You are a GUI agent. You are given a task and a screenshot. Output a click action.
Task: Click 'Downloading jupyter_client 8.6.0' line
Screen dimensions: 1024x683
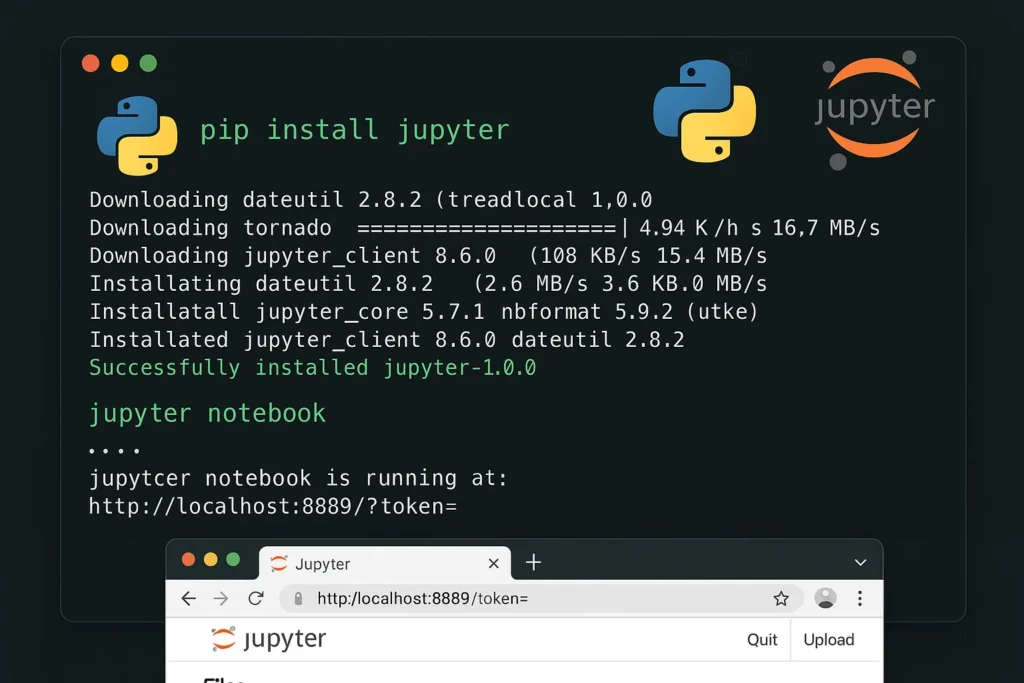pyautogui.click(x=428, y=256)
